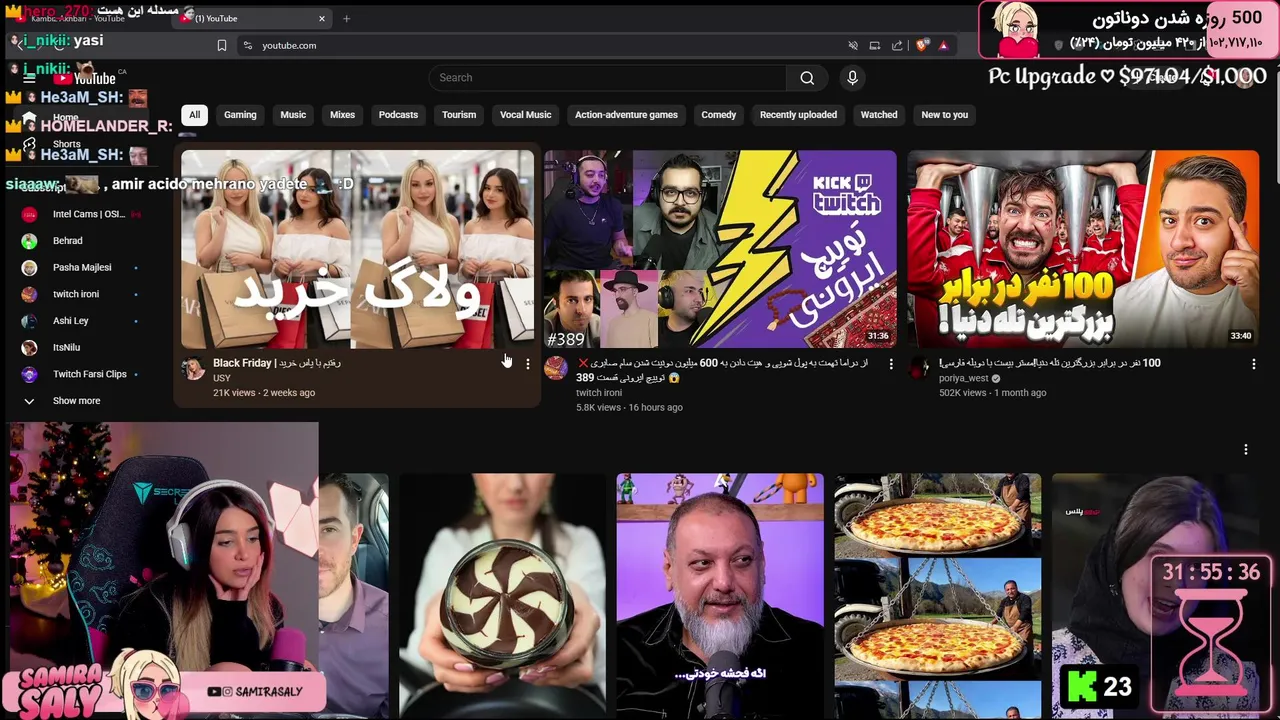
Task: Select the Music filter chip
Action: coord(293,115)
